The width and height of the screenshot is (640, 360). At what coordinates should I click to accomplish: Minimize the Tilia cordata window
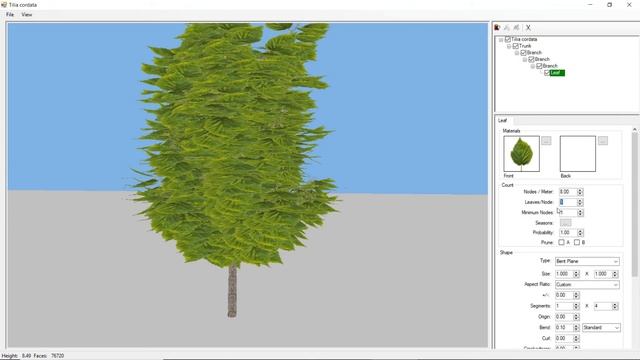pyautogui.click(x=590, y=4)
